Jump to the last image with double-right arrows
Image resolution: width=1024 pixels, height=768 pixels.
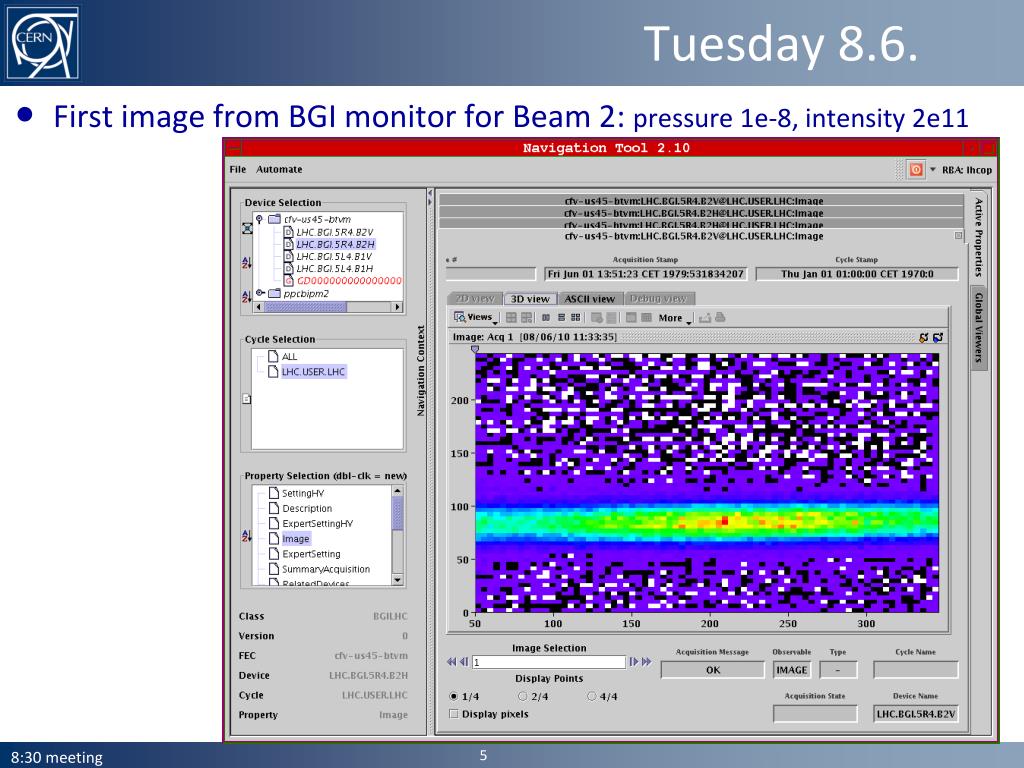point(647,662)
